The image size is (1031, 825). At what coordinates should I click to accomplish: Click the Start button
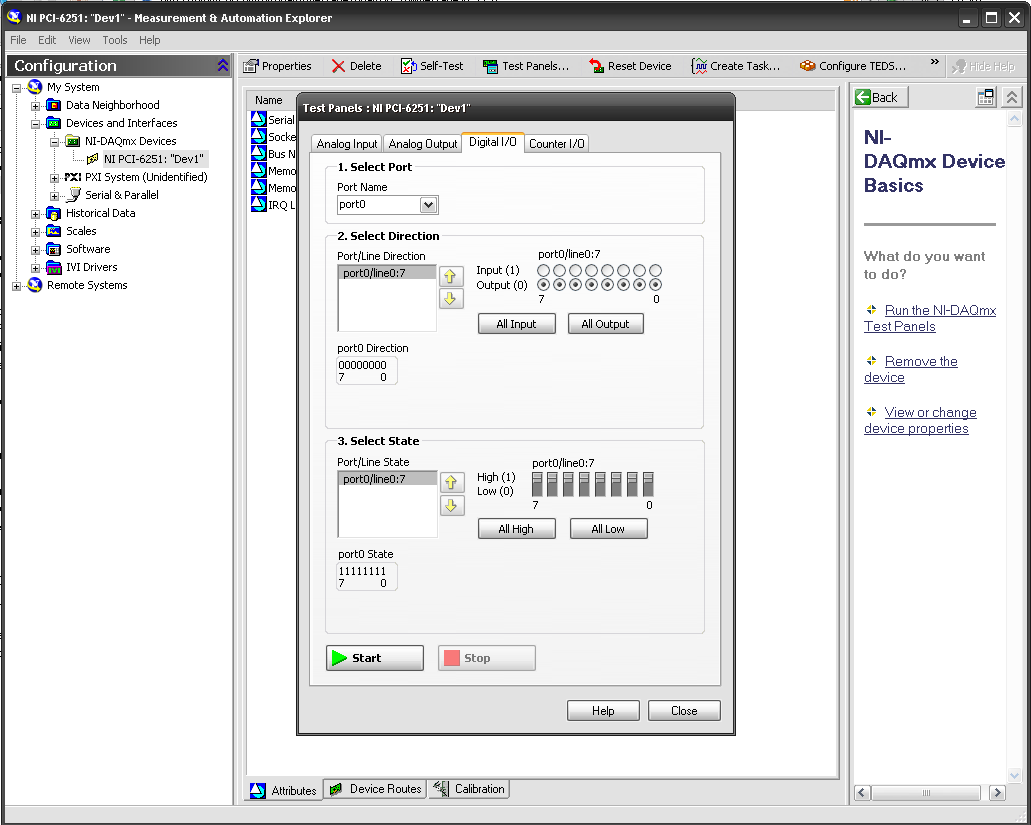point(375,658)
